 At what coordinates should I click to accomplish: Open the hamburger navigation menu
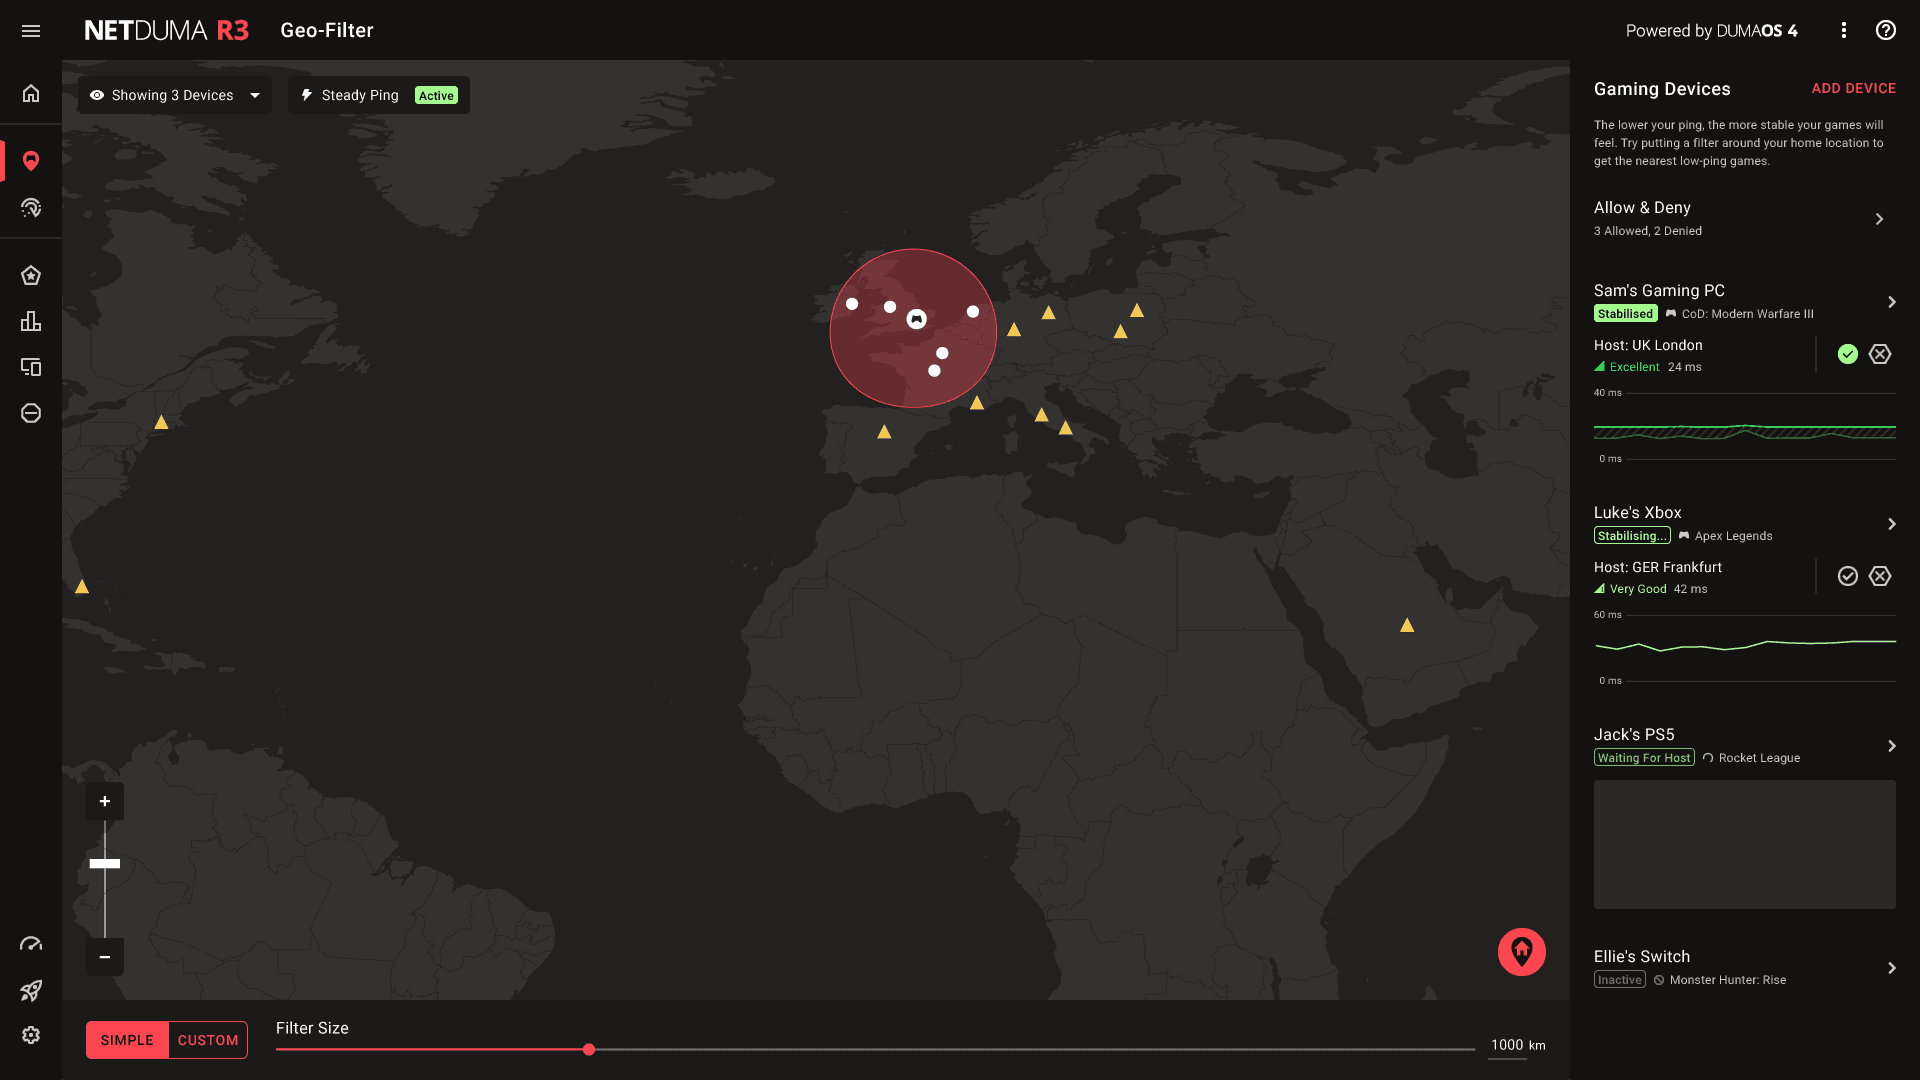click(x=31, y=31)
